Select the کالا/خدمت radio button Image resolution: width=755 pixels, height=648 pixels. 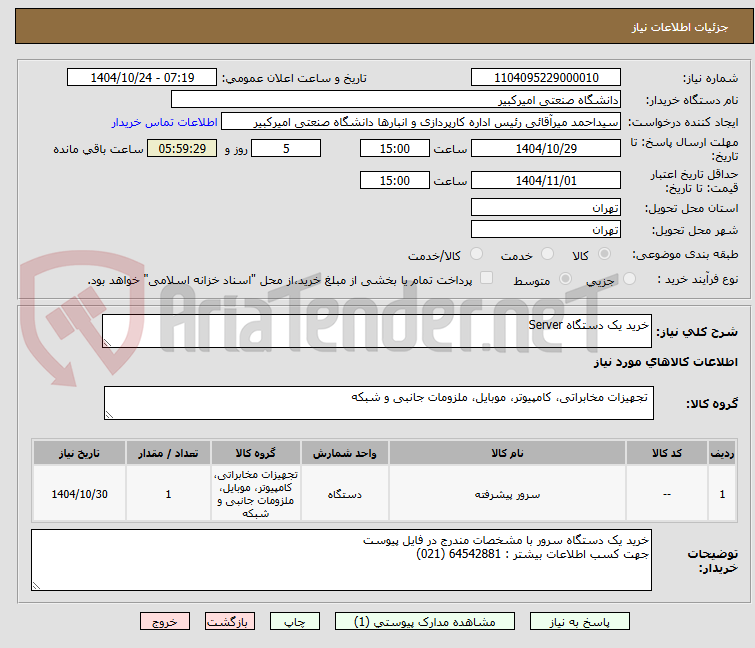click(x=476, y=254)
